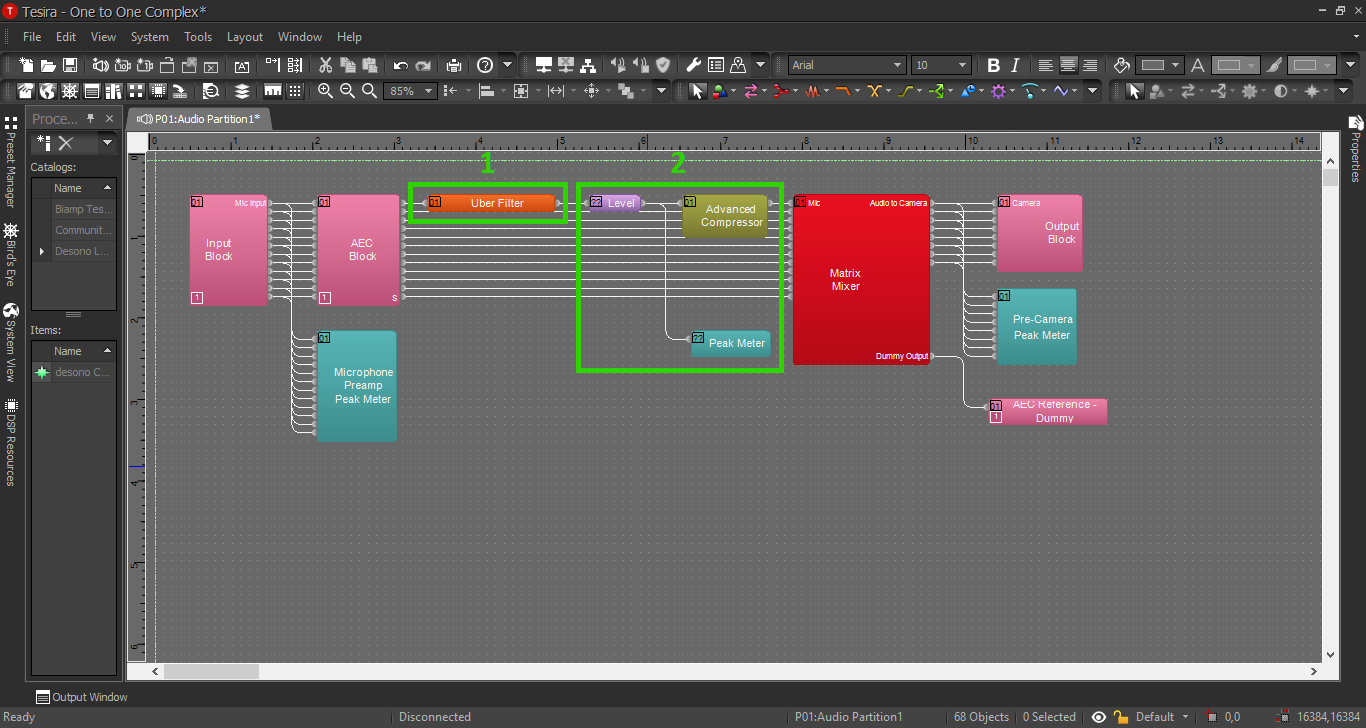This screenshot has width=1366, height=728.
Task: Select the Matrix Mixer block
Action: (x=861, y=280)
